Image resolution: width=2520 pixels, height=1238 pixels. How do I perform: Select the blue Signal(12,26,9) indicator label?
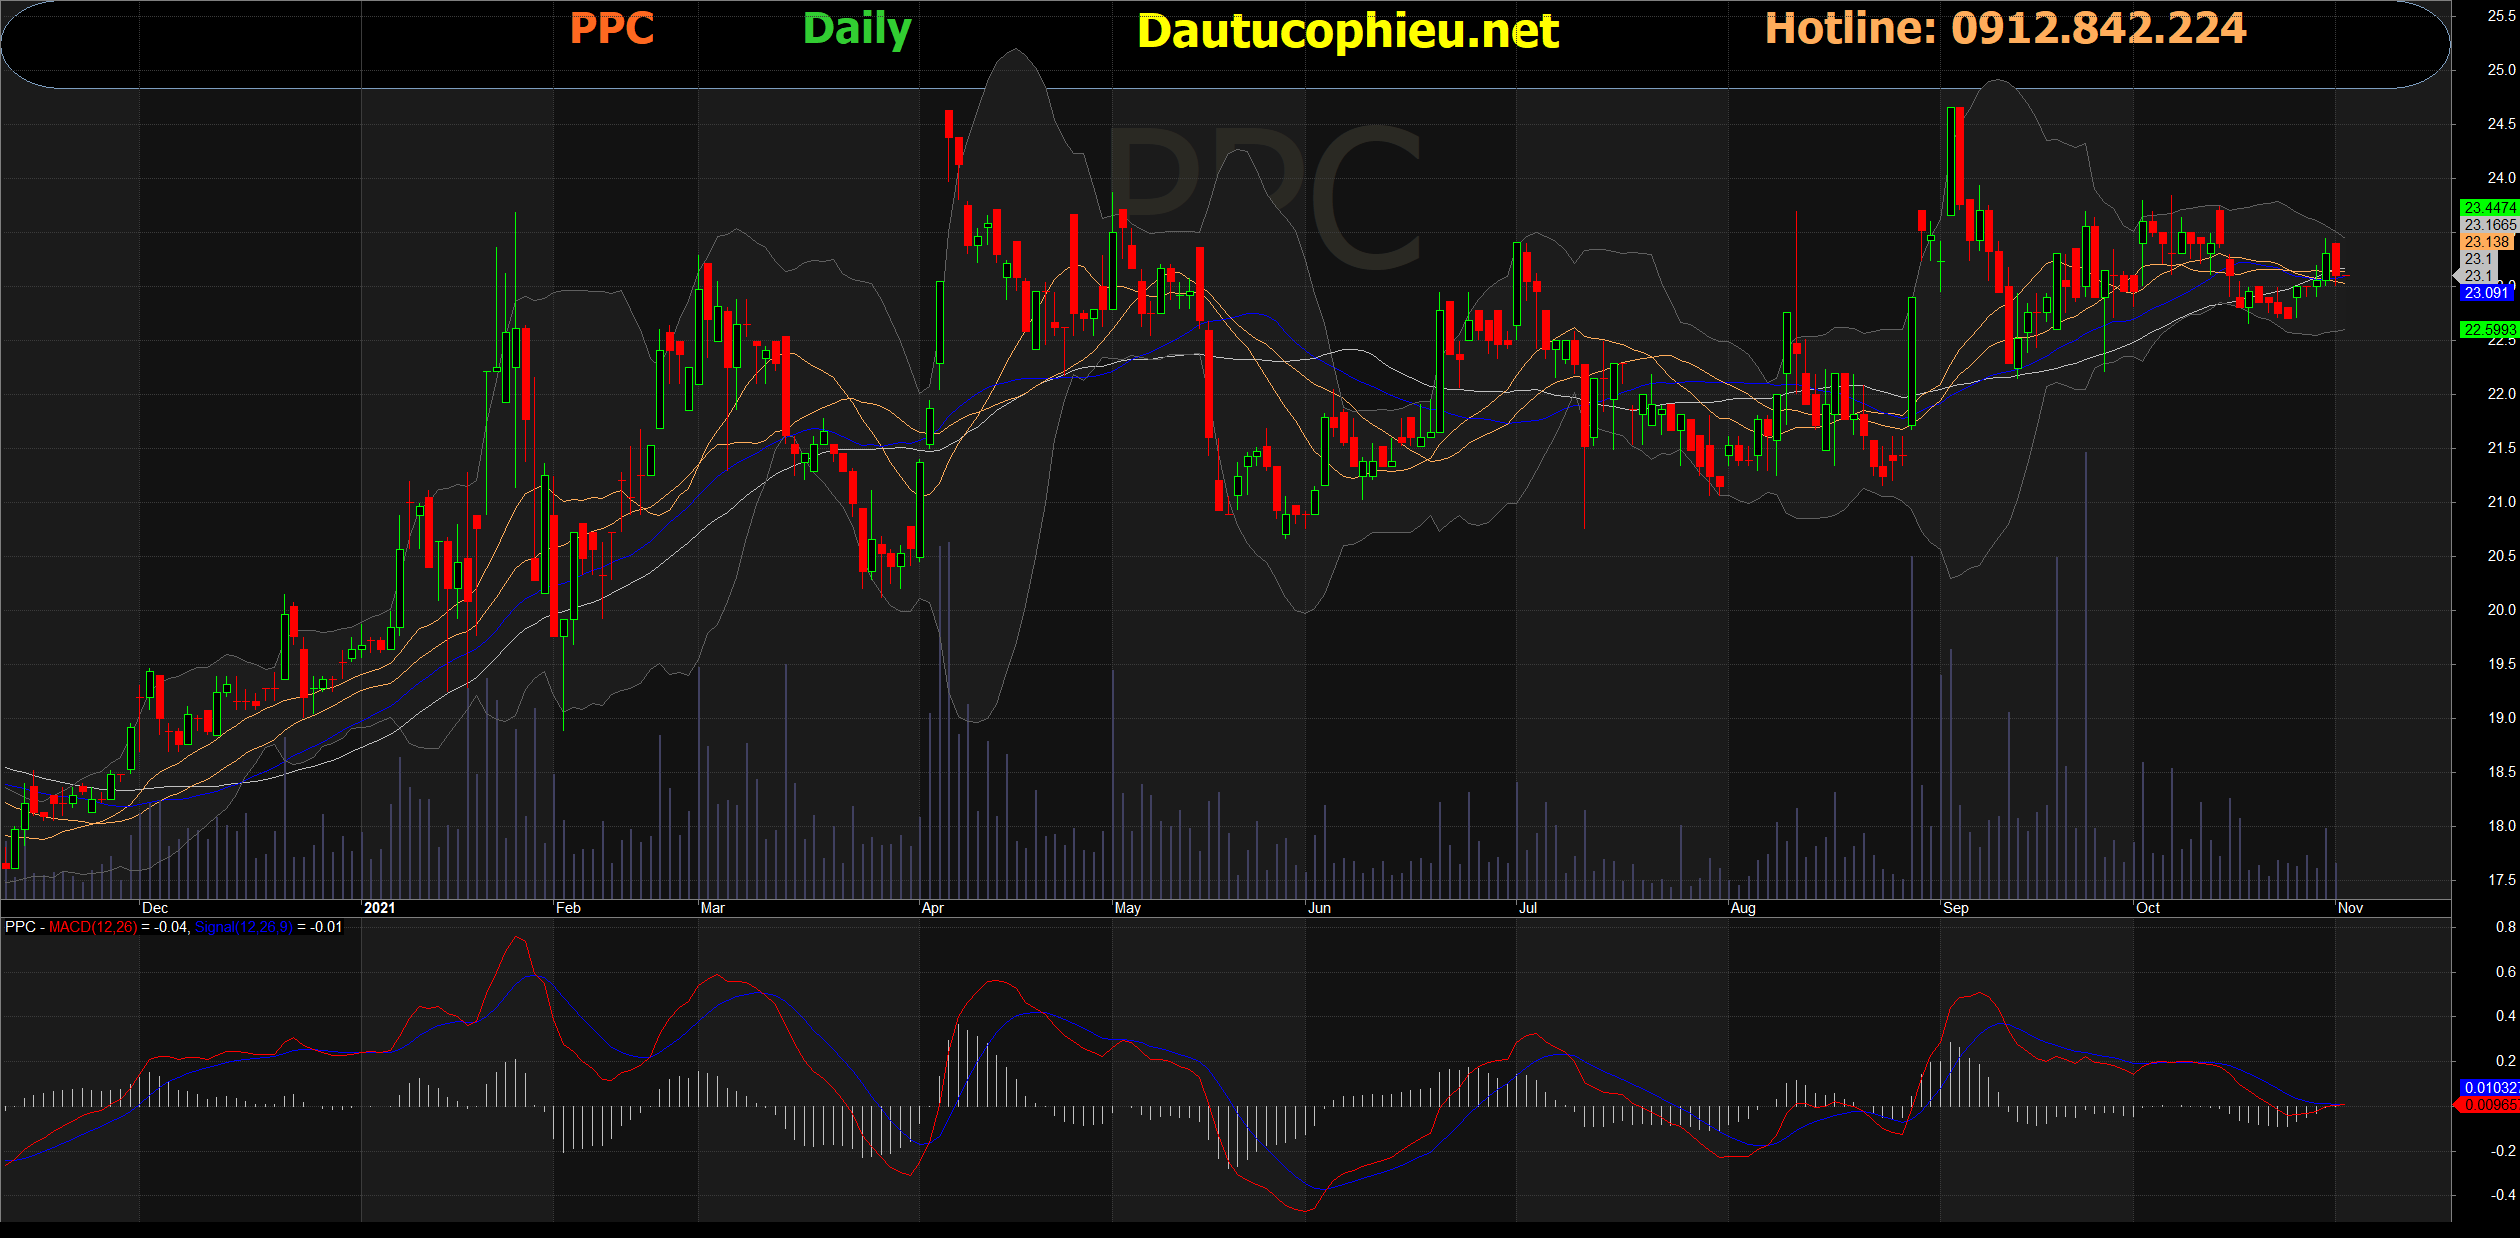pyautogui.click(x=243, y=927)
